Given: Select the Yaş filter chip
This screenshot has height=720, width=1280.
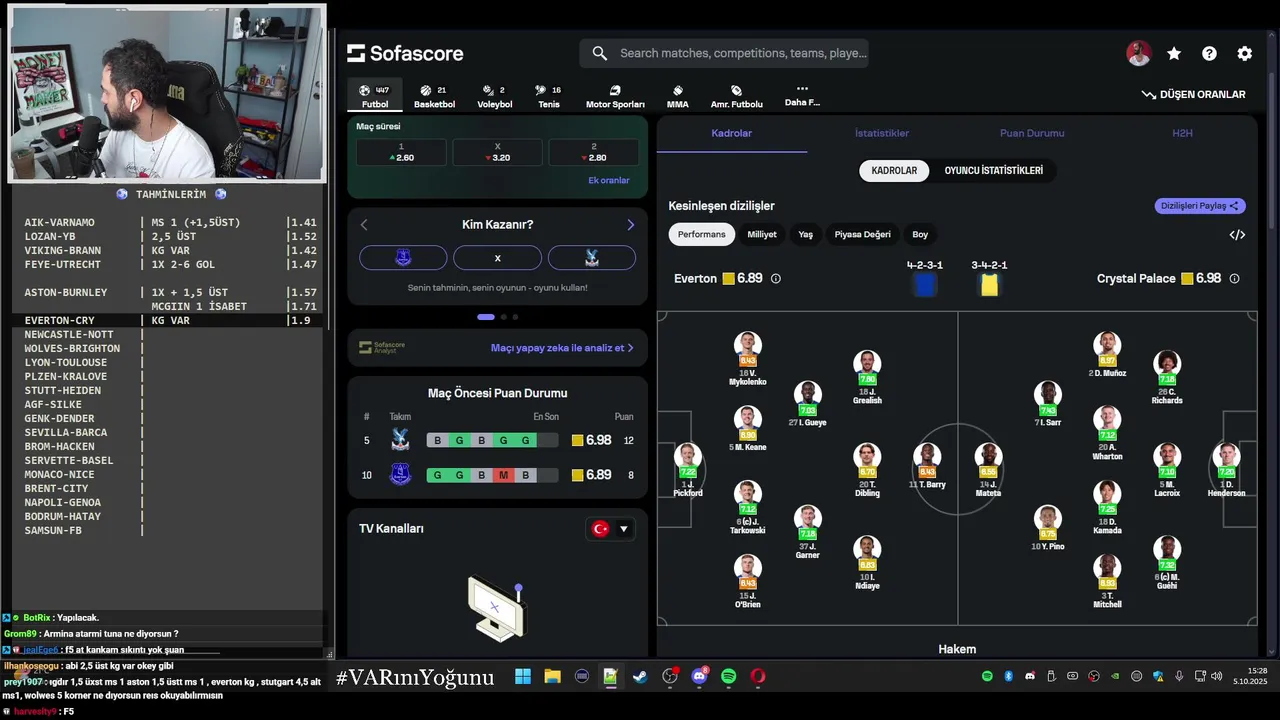Looking at the screenshot, I should [806, 235].
